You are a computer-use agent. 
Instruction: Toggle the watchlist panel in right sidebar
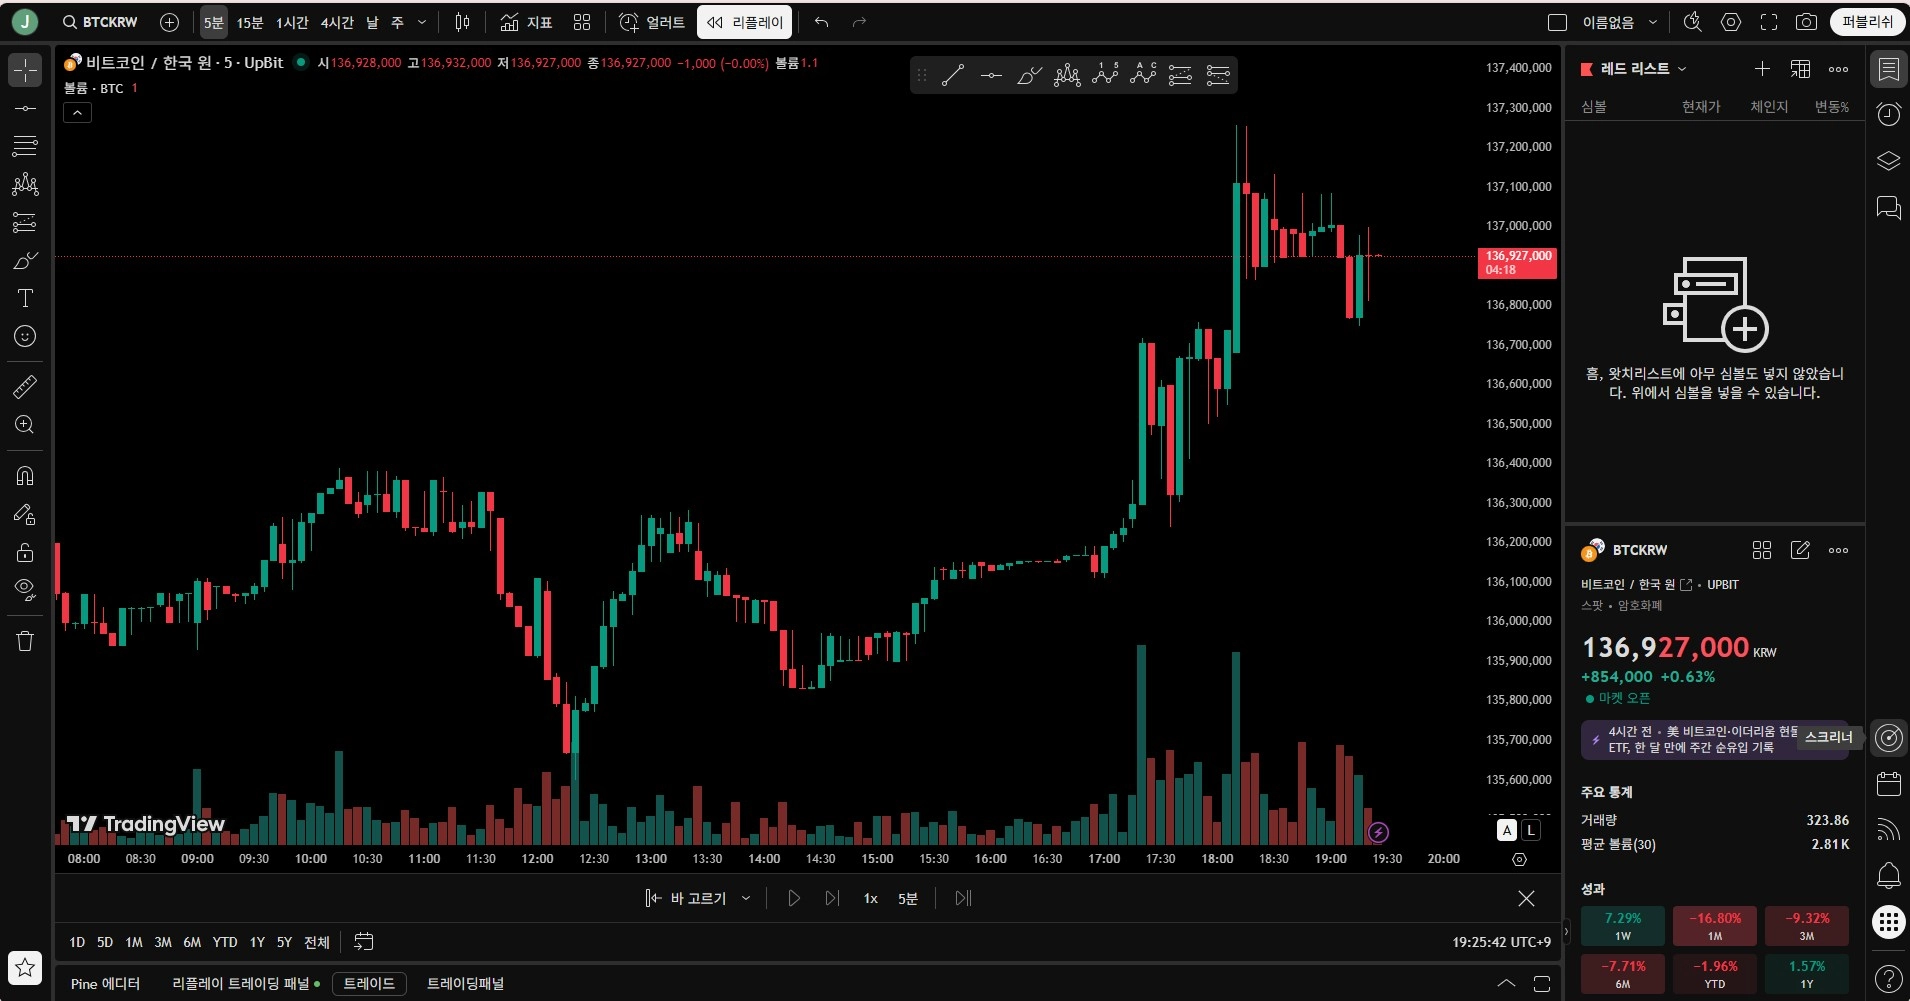(x=1888, y=69)
